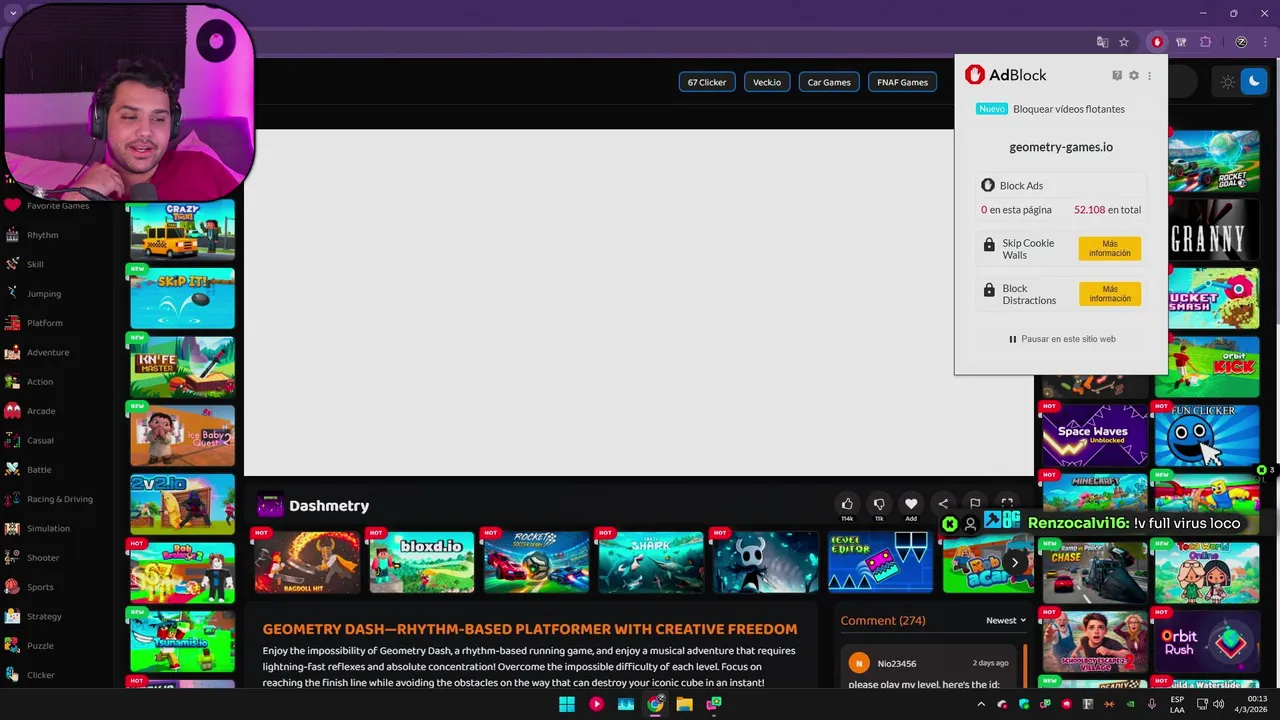Open AdBlock three-dot more menu
The image size is (1280, 720).
1149,75
